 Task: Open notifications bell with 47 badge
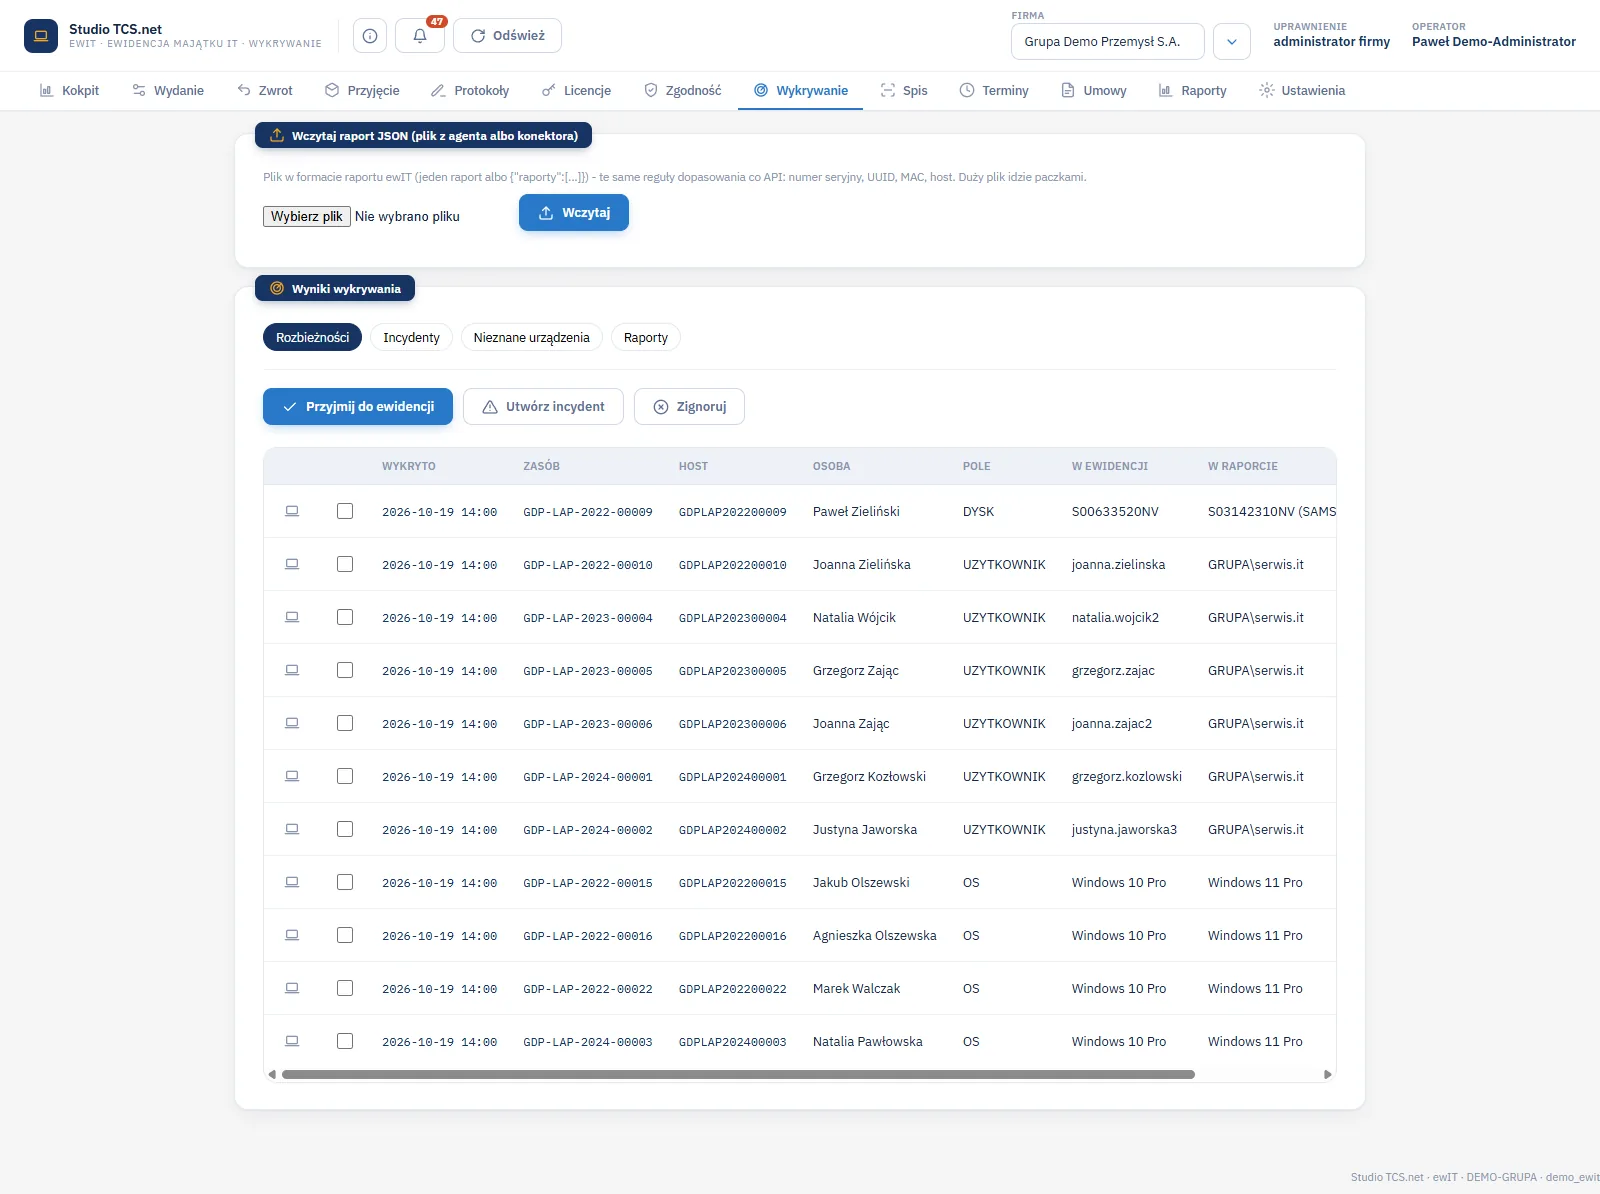[420, 36]
